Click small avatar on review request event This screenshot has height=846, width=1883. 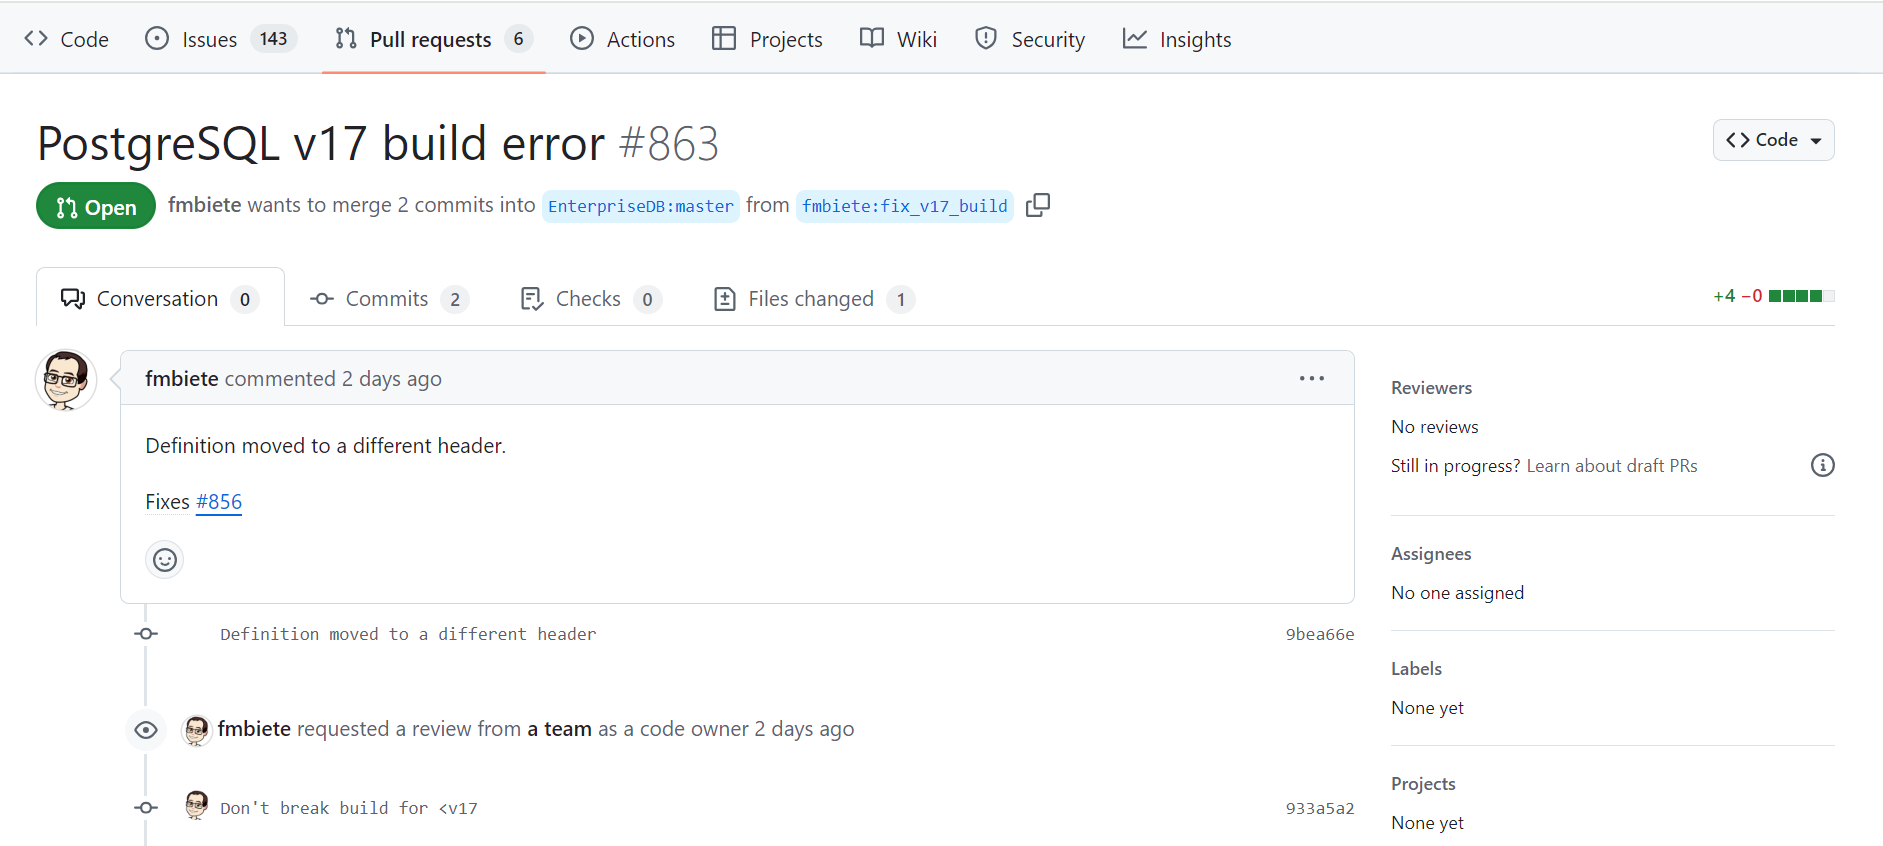click(196, 730)
